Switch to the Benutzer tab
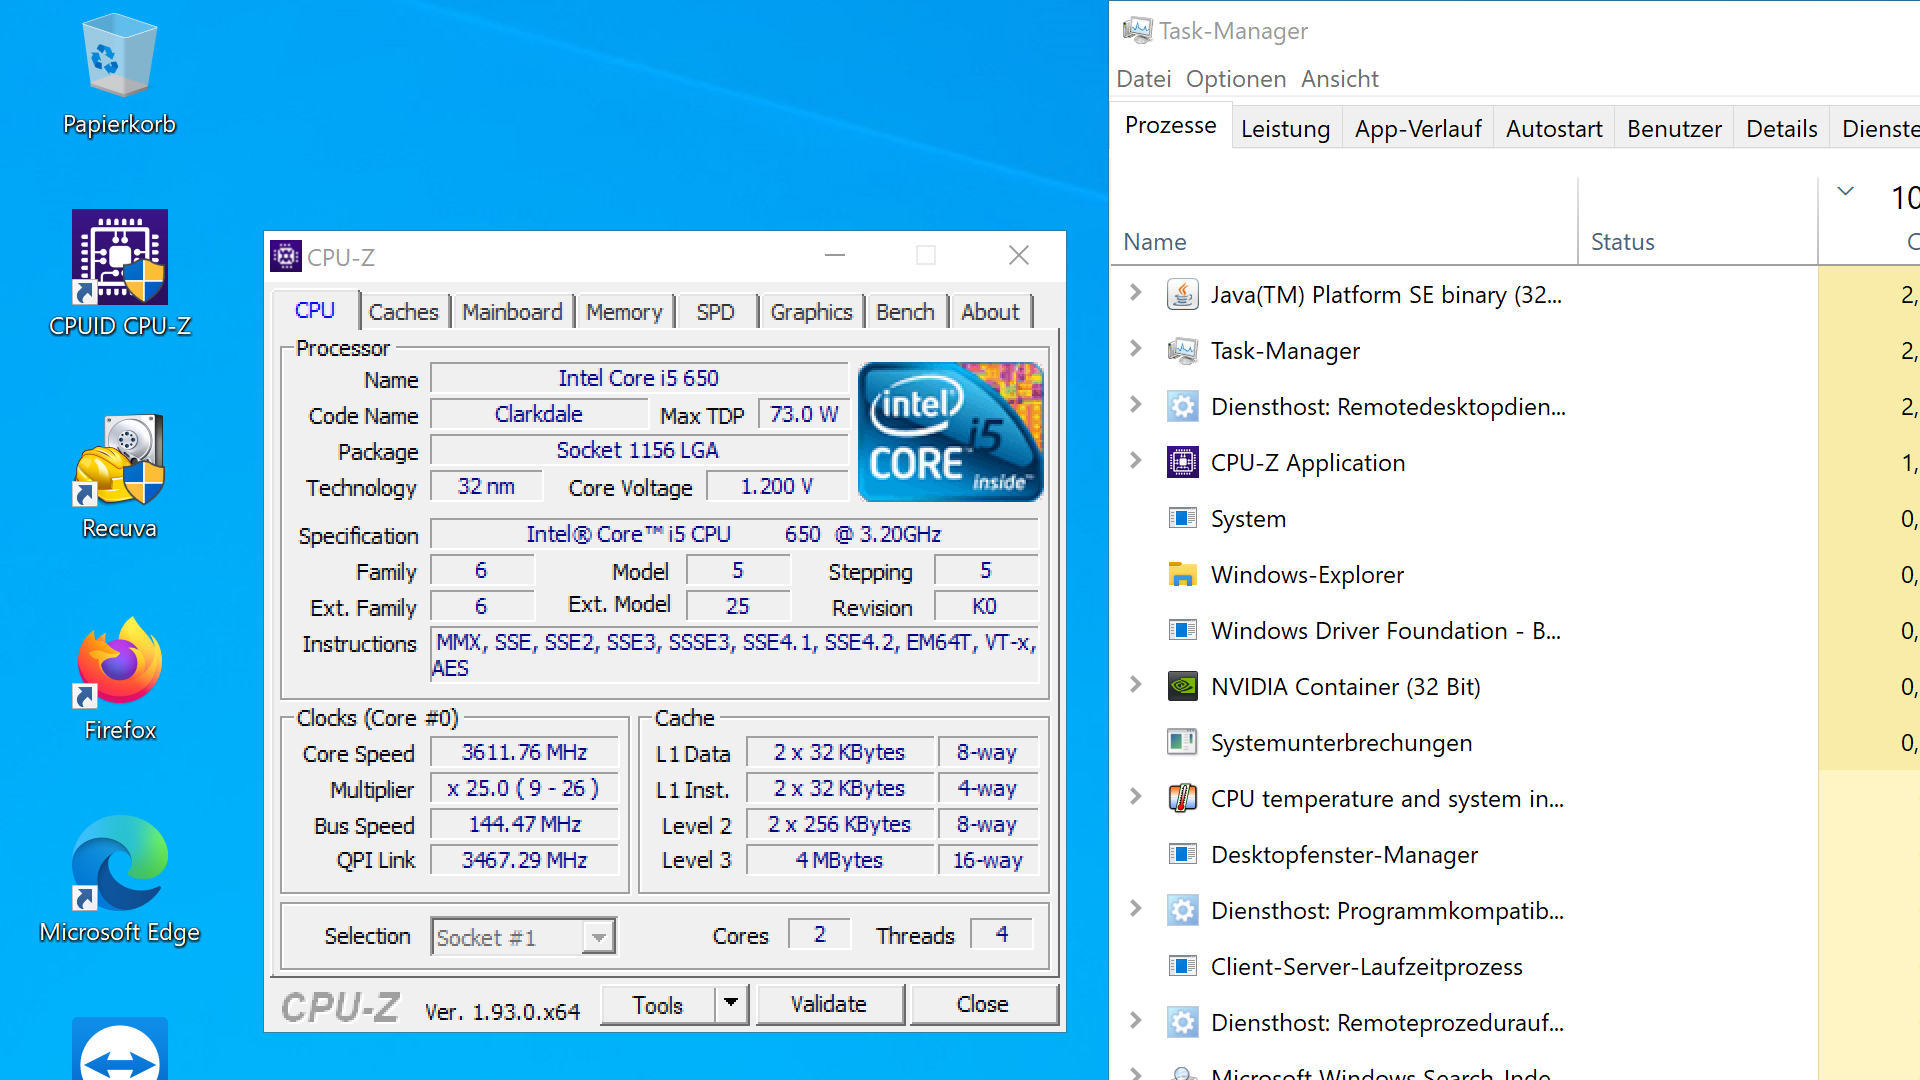Image resolution: width=1920 pixels, height=1080 pixels. point(1674,129)
